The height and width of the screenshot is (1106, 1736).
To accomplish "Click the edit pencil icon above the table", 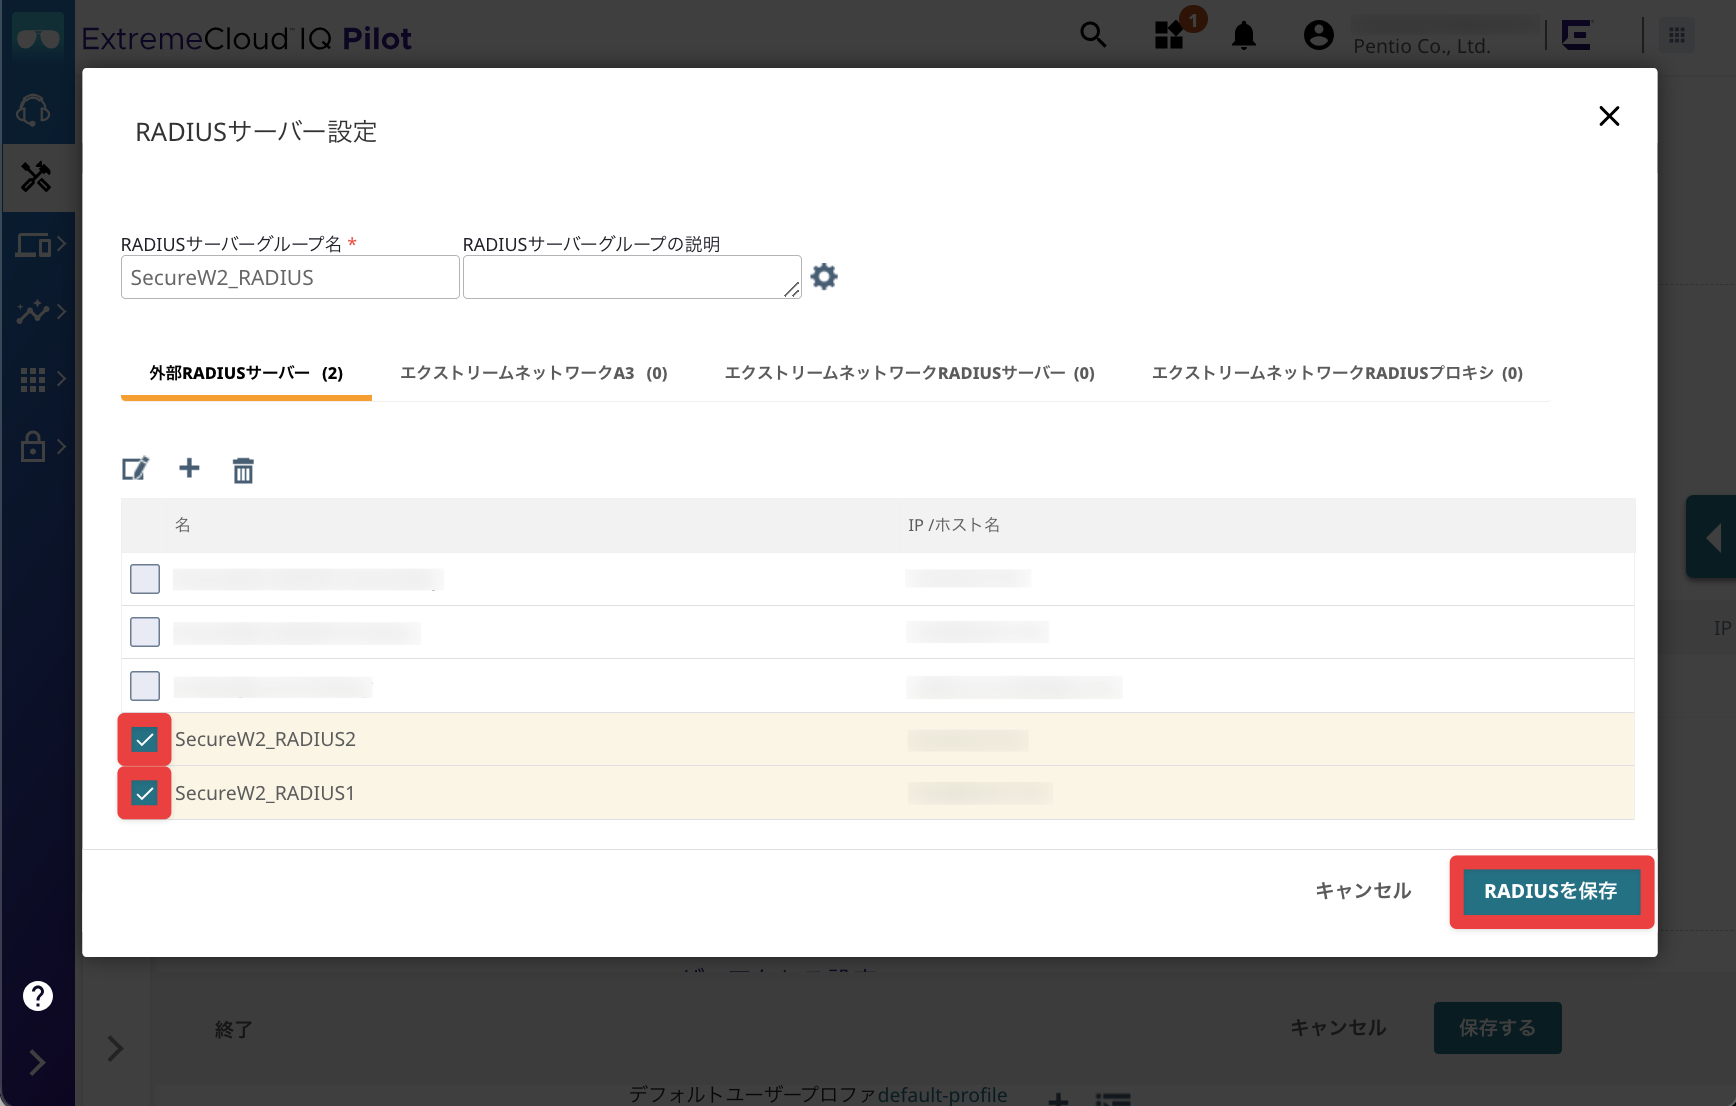I will pyautogui.click(x=135, y=469).
